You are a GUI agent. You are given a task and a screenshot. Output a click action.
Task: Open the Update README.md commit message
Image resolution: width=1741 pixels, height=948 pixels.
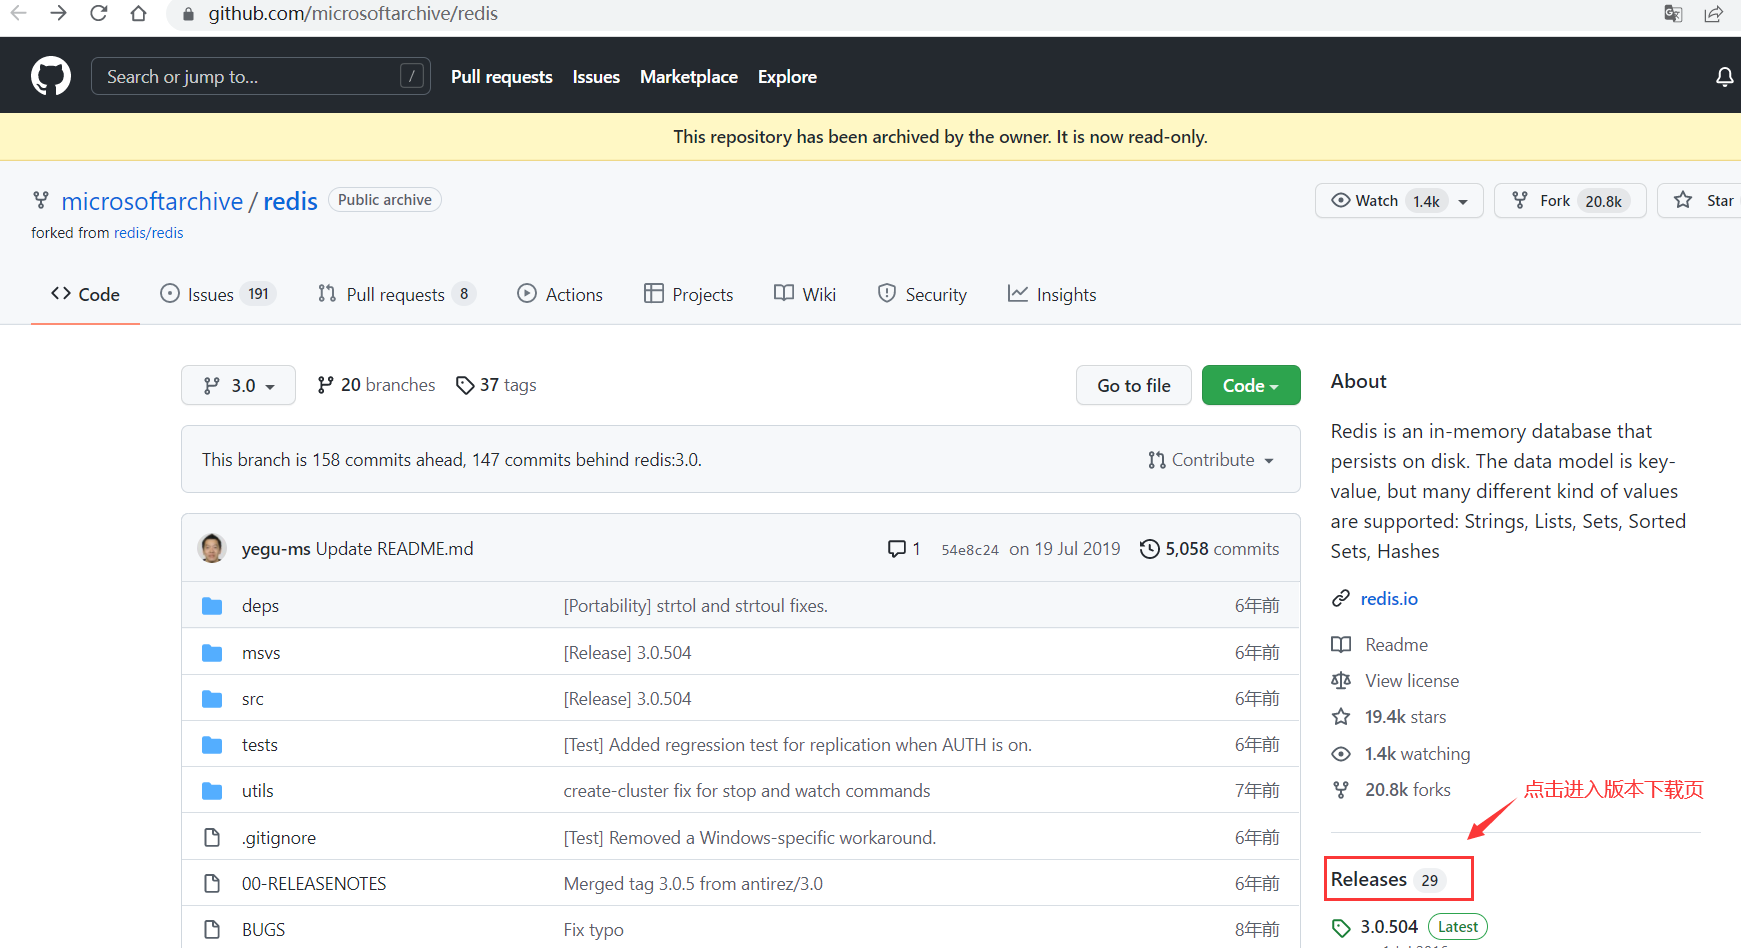point(395,549)
